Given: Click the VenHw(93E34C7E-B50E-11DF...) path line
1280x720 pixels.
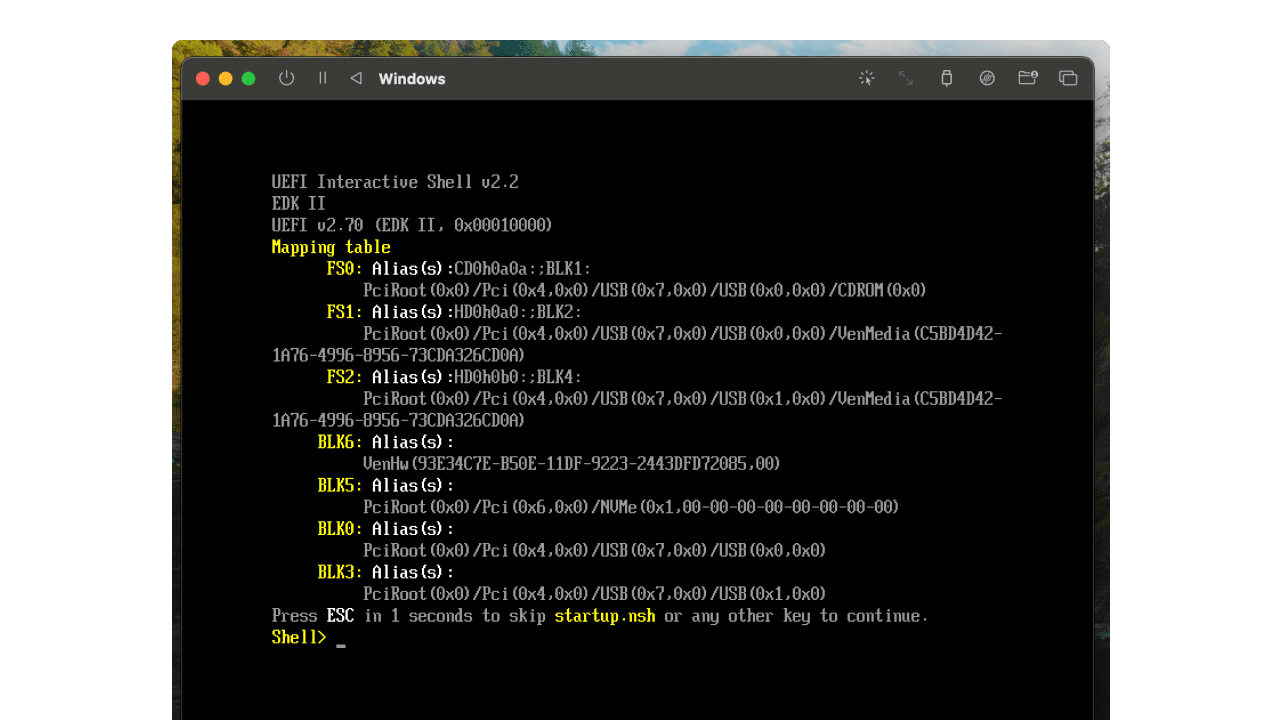Looking at the screenshot, I should (572, 464).
